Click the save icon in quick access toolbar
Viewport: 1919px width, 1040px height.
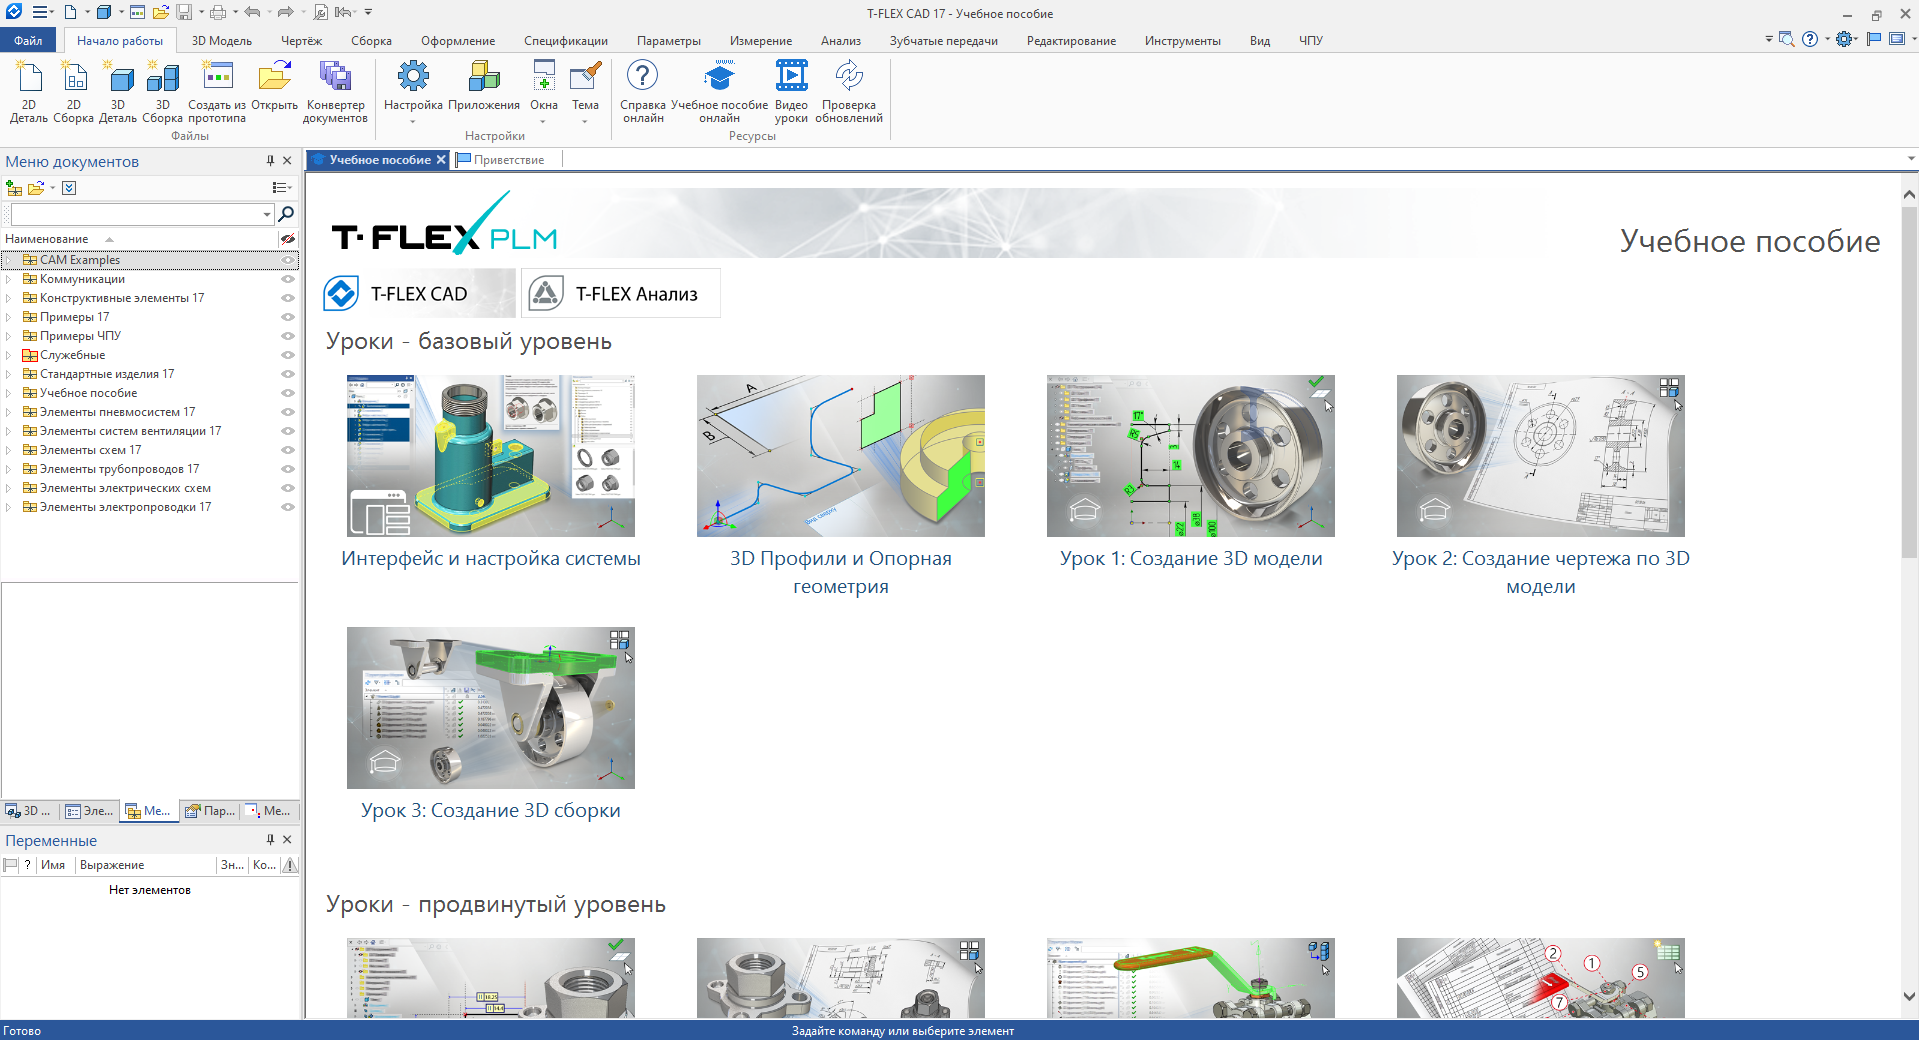coord(184,13)
